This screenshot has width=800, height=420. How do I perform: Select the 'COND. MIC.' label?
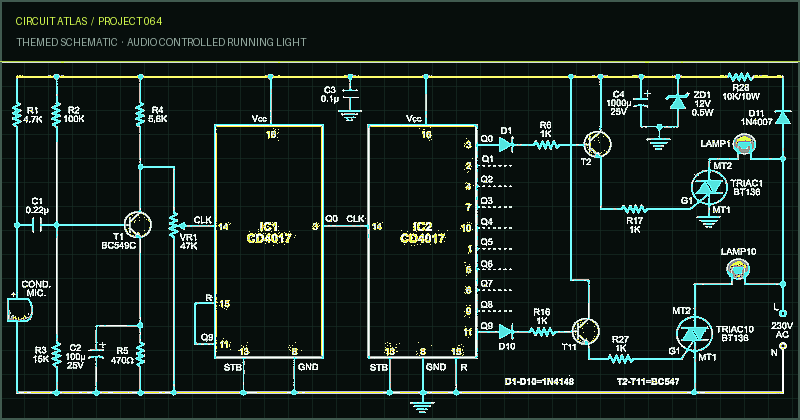(x=36, y=289)
